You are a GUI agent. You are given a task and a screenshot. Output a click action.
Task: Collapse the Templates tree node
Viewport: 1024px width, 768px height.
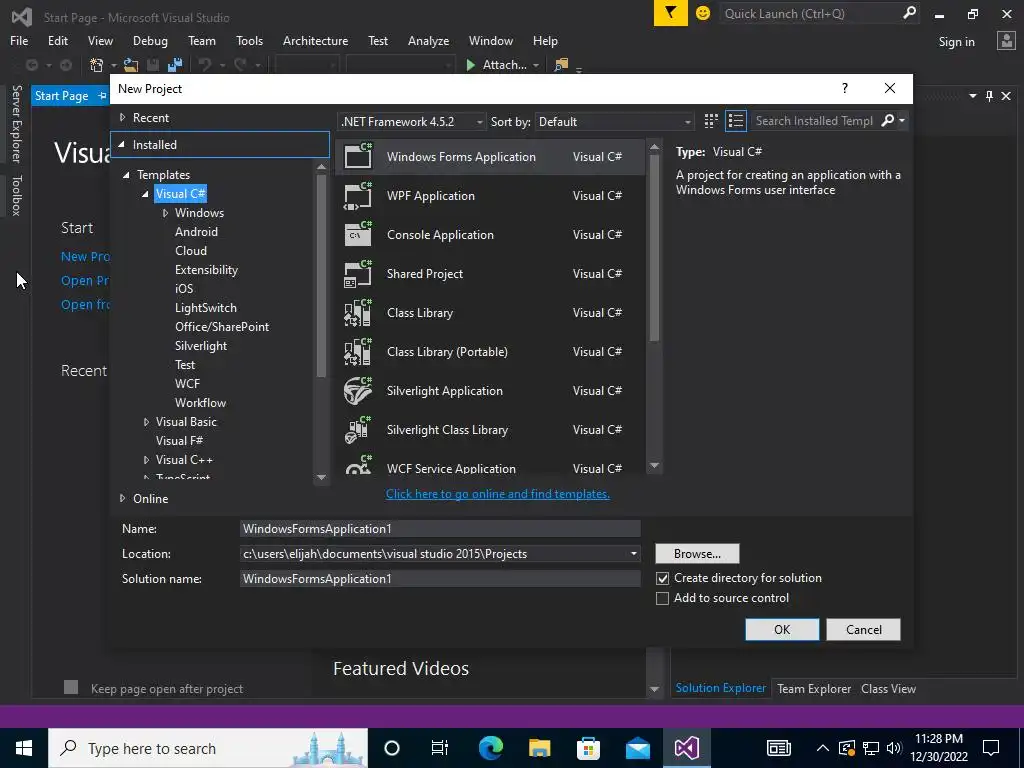click(x=127, y=175)
